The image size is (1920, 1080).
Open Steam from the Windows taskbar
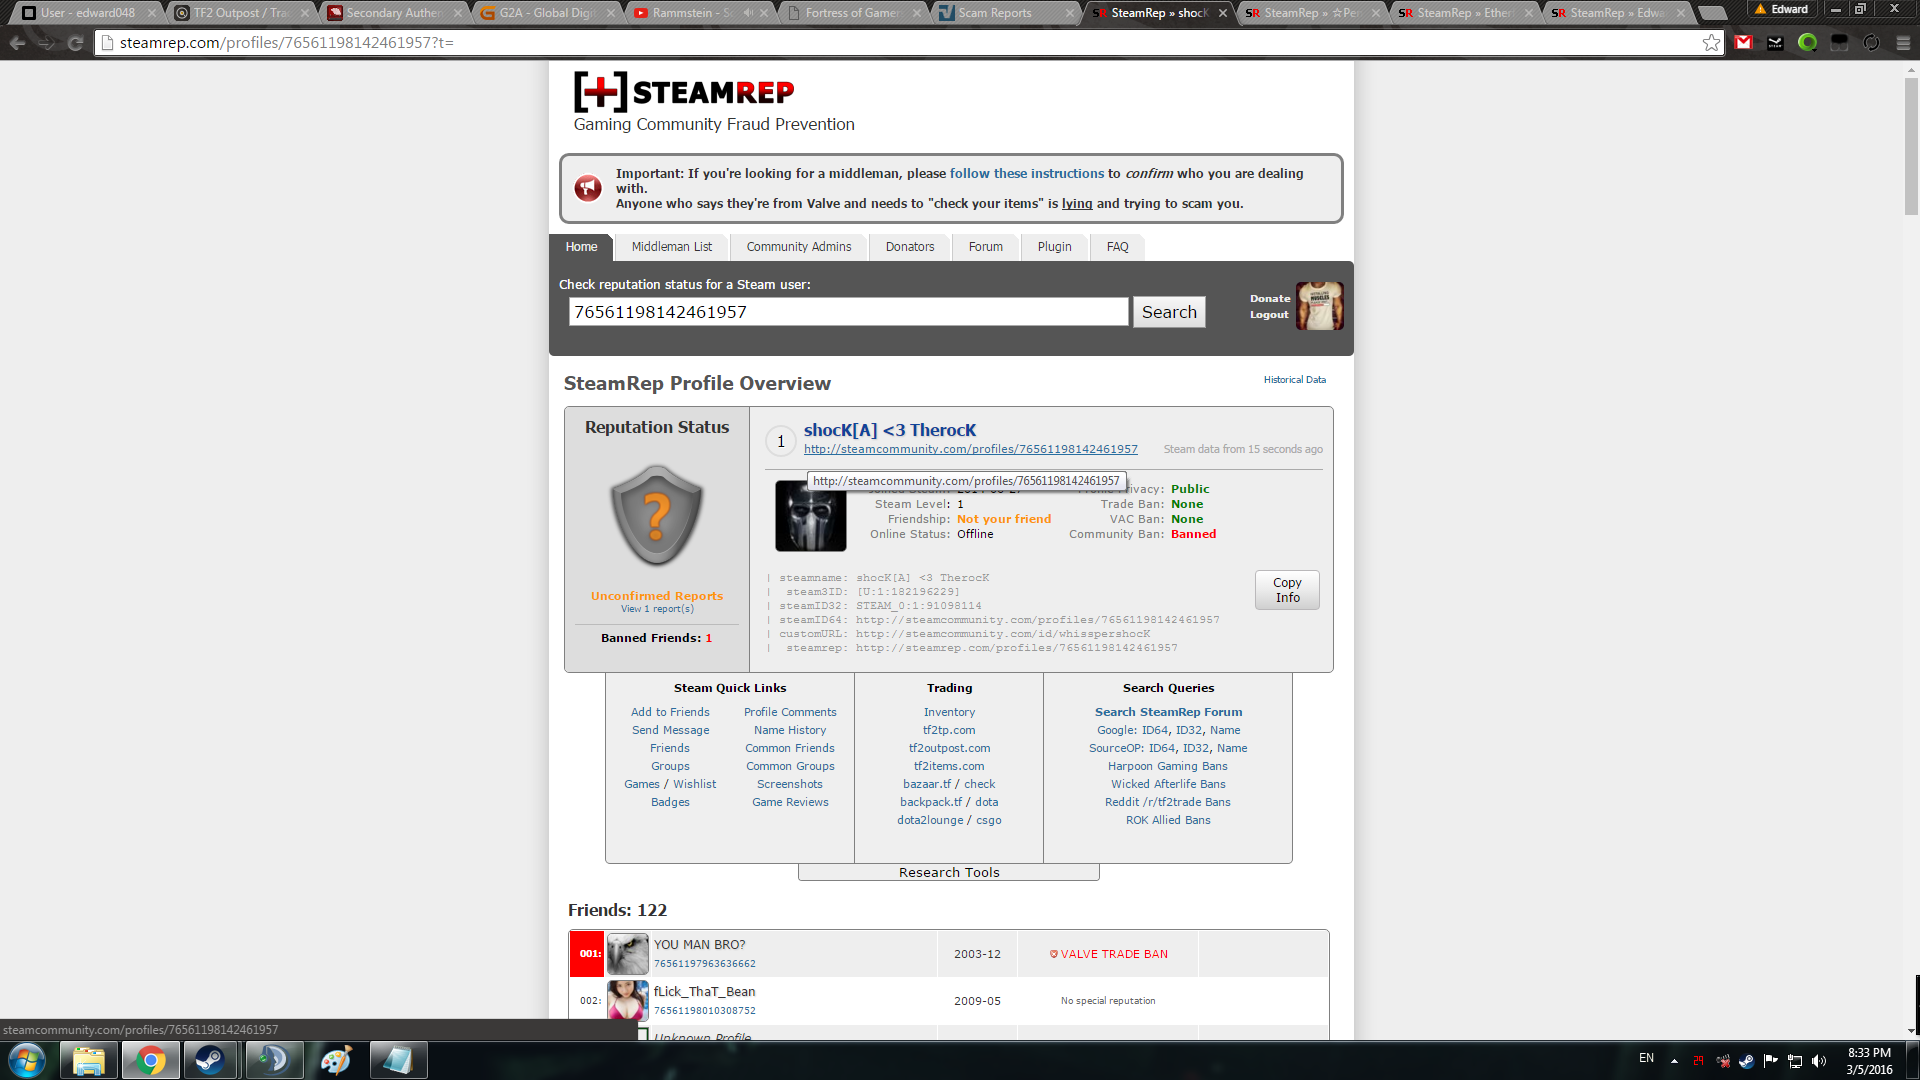[x=210, y=1060]
